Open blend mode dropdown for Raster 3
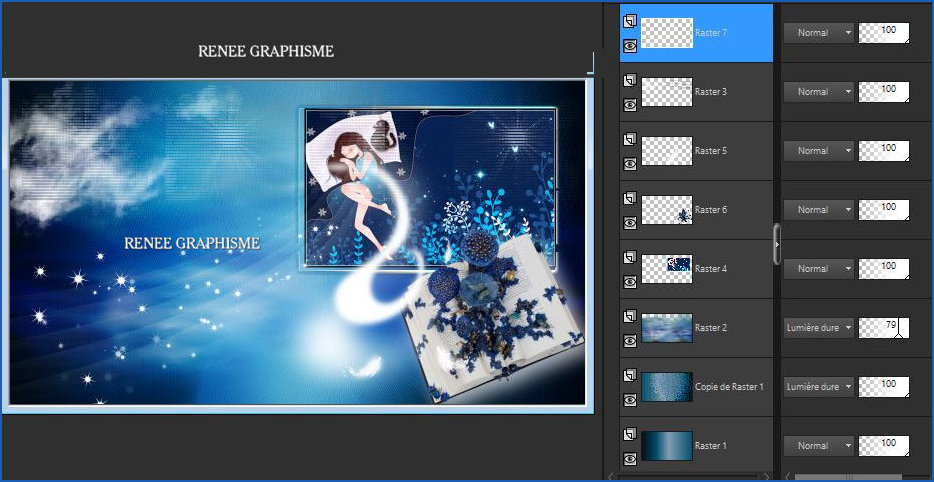The height and width of the screenshot is (482, 934). pyautogui.click(x=818, y=92)
